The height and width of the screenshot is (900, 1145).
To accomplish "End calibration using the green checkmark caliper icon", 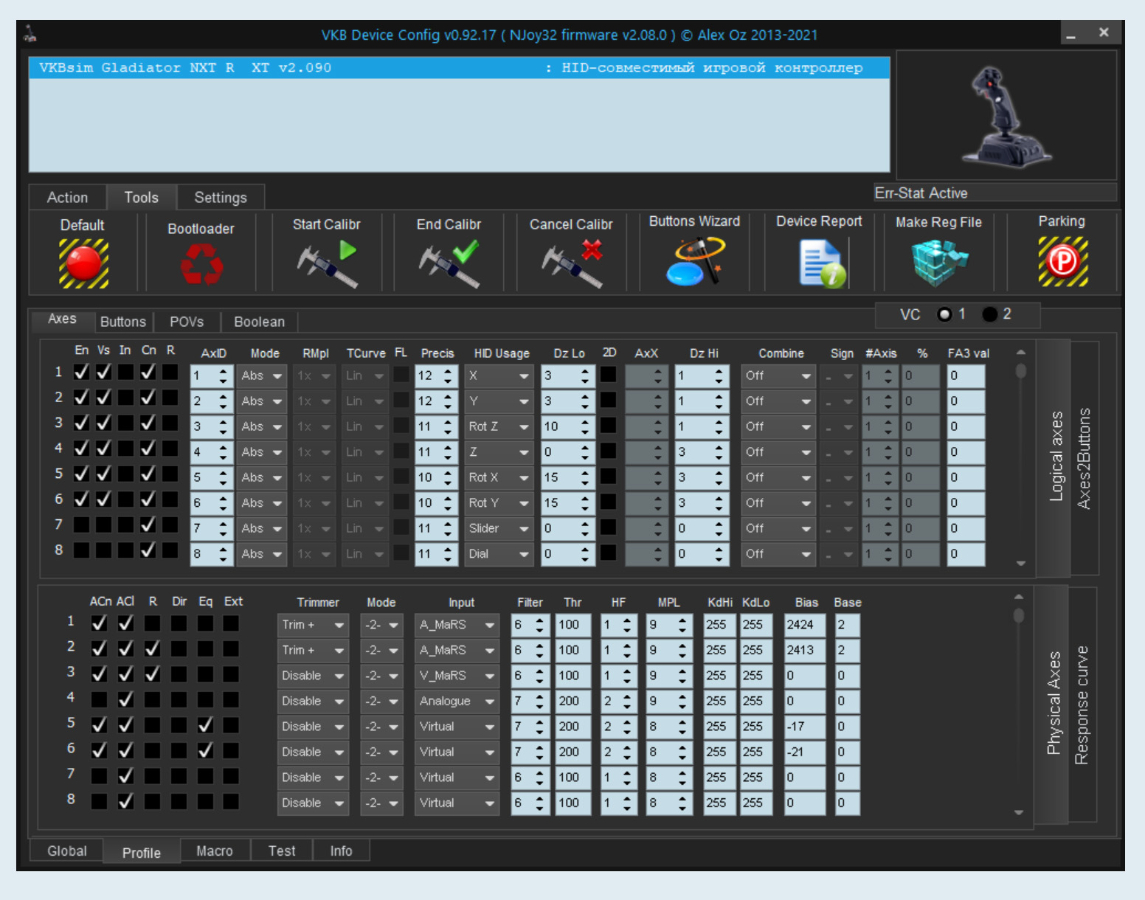I will click(x=449, y=264).
